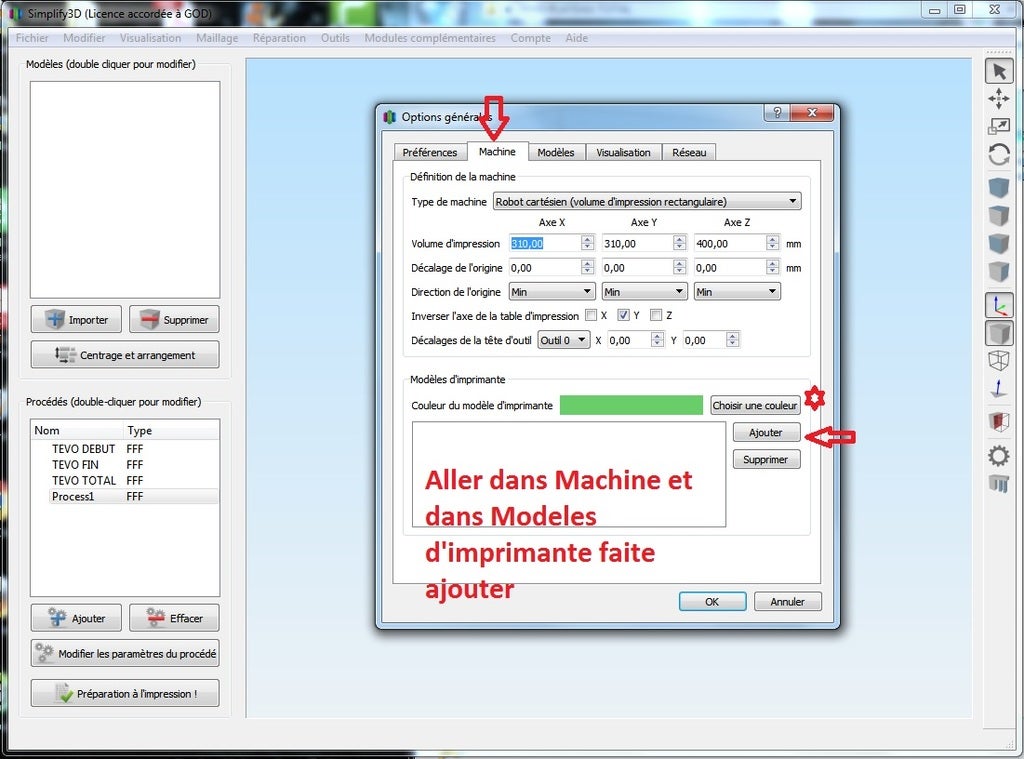Select the TEVO FIN process row
The image size is (1024, 759).
click(x=125, y=464)
